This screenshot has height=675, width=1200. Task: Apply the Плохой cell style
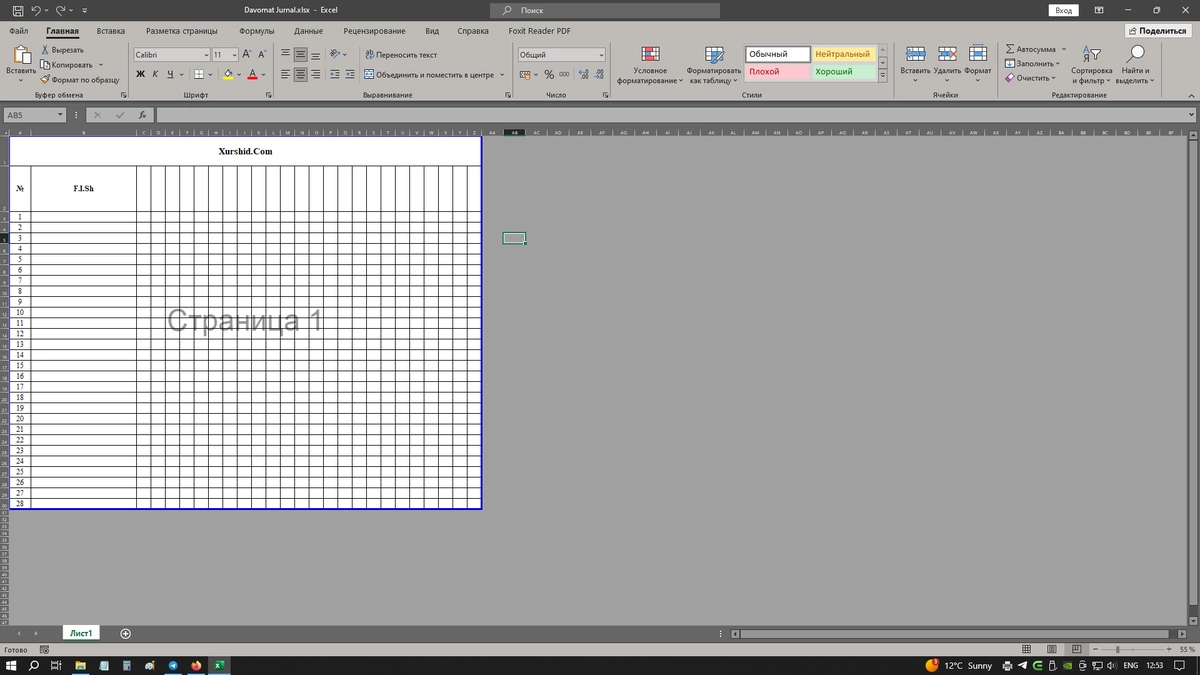click(777, 72)
